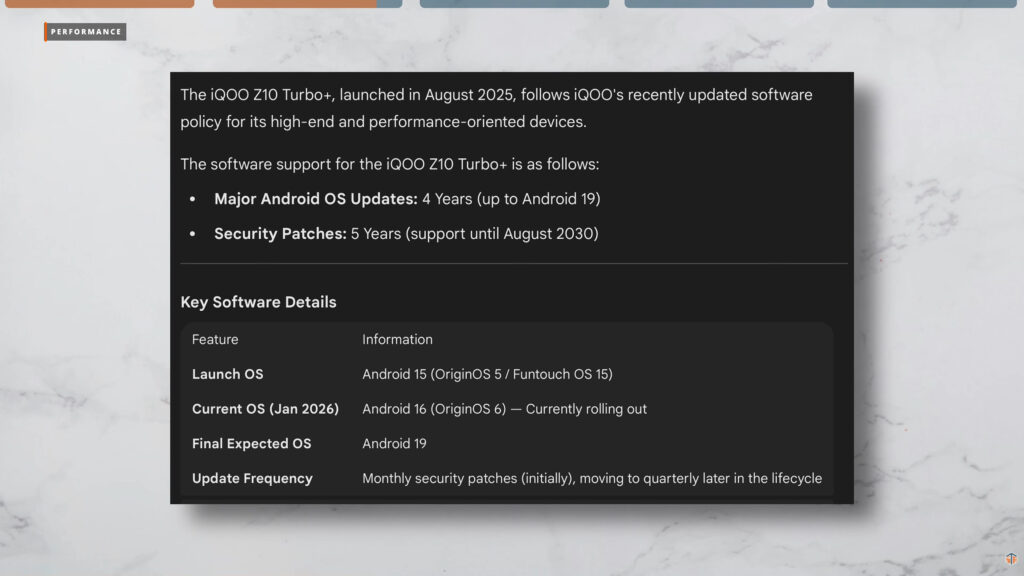Select the PERFORMANCE section label
Image resolution: width=1024 pixels, height=576 pixels.
pos(86,32)
